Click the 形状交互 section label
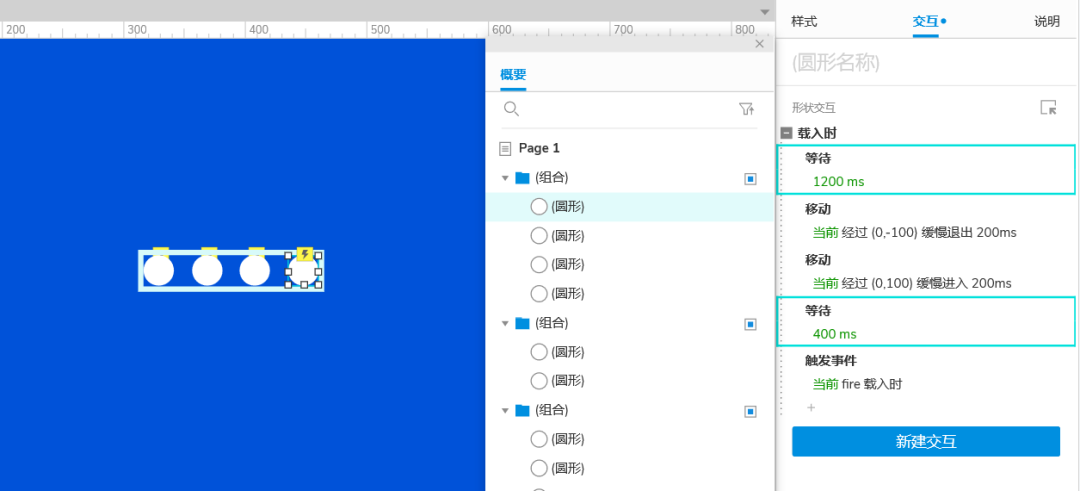Viewport: 1080px width, 491px height. [813, 108]
